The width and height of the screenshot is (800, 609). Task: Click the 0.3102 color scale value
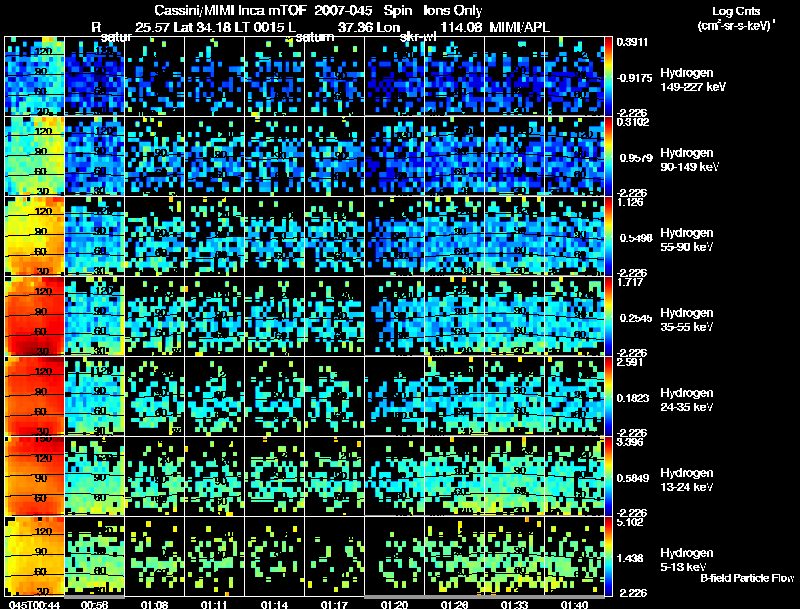632,122
